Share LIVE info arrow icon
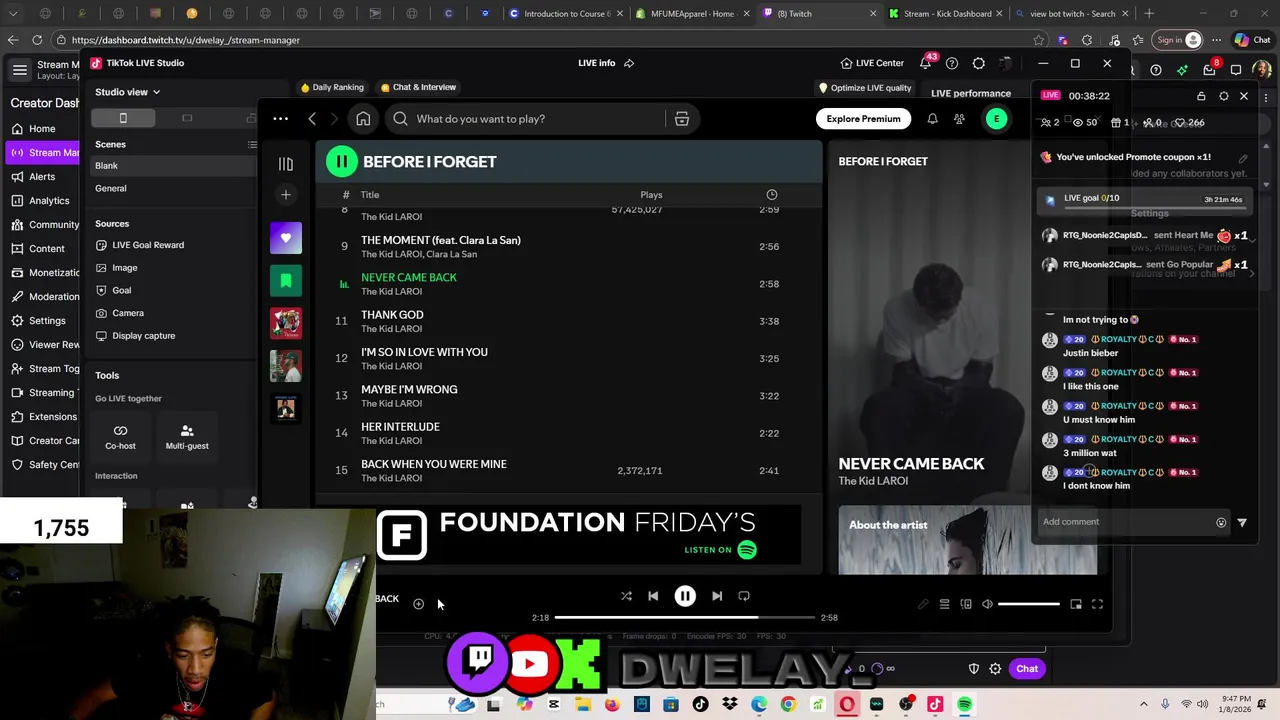Screen dimensions: 1280x720 pos(629,63)
